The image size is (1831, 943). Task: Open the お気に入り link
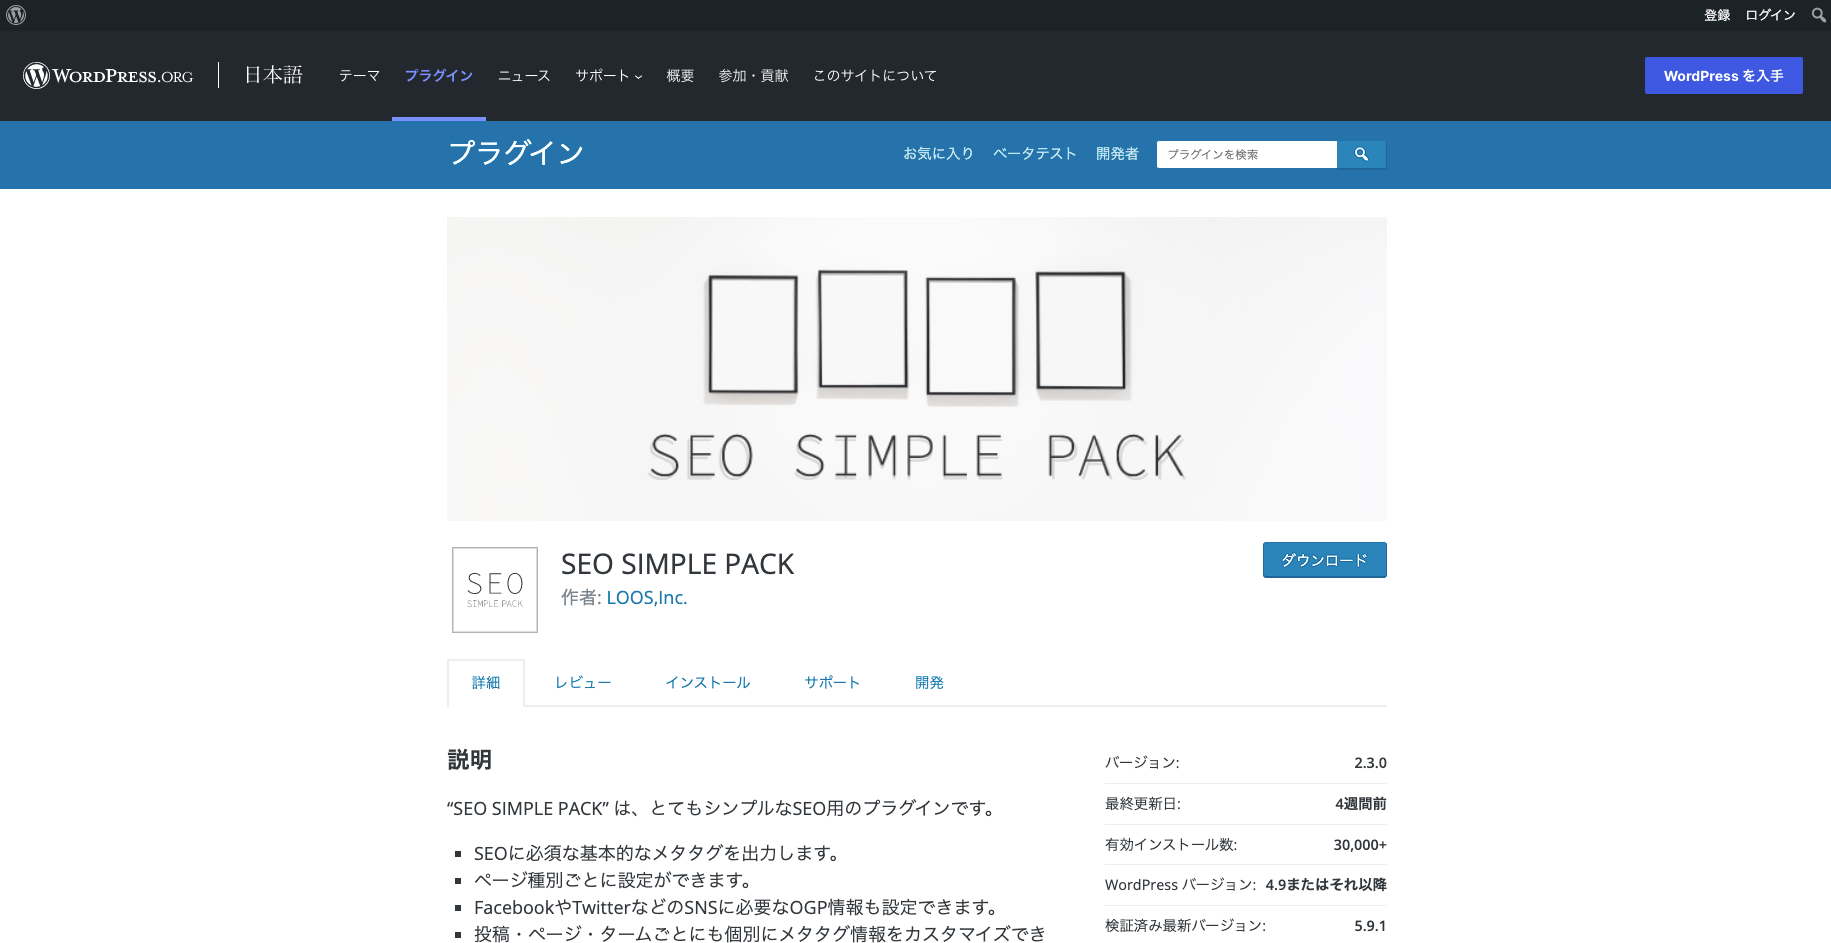point(938,154)
